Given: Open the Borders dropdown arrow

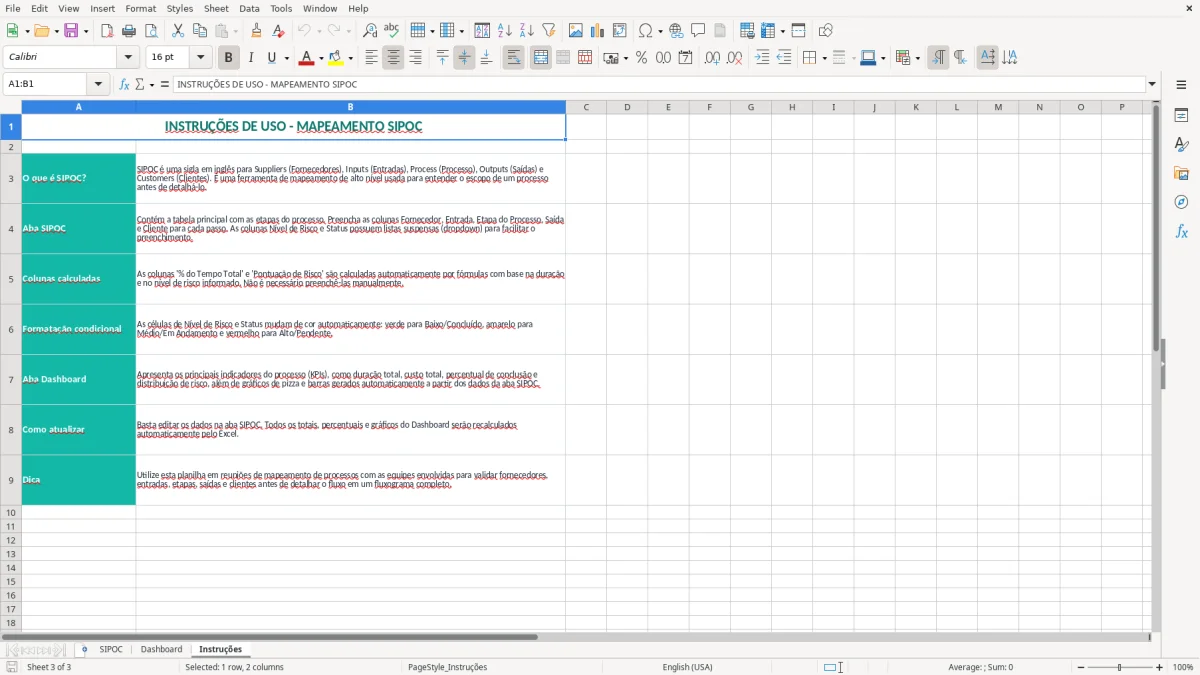Looking at the screenshot, I should (x=824, y=58).
